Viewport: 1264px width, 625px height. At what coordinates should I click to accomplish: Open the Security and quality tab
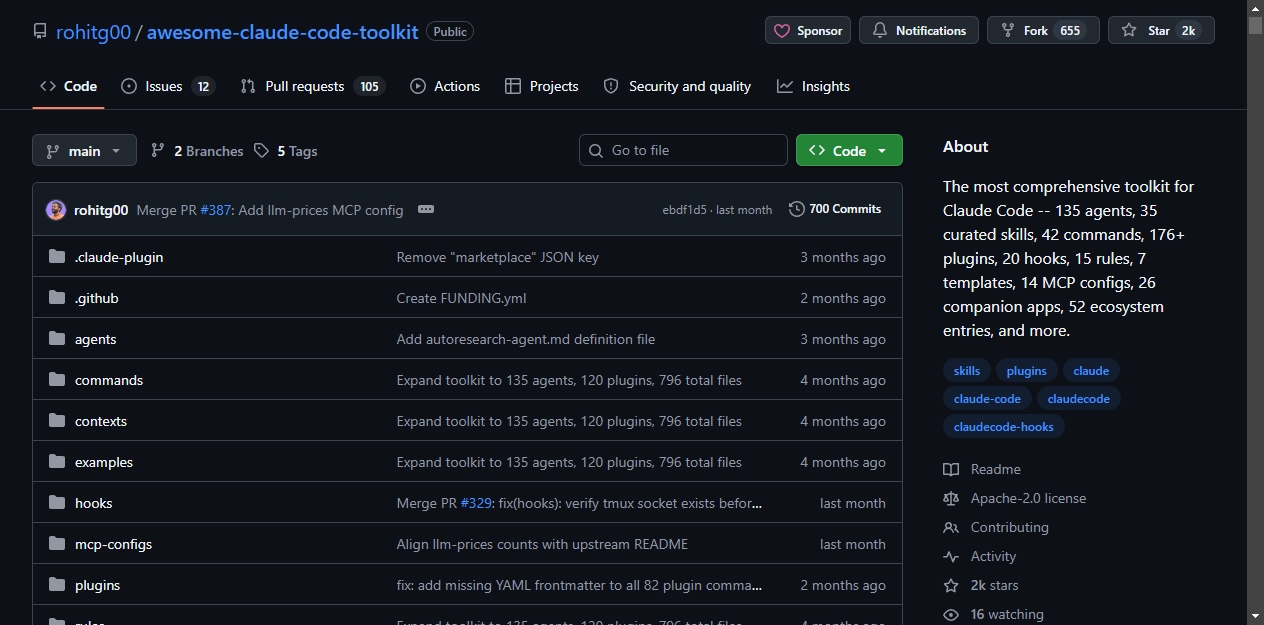677,86
